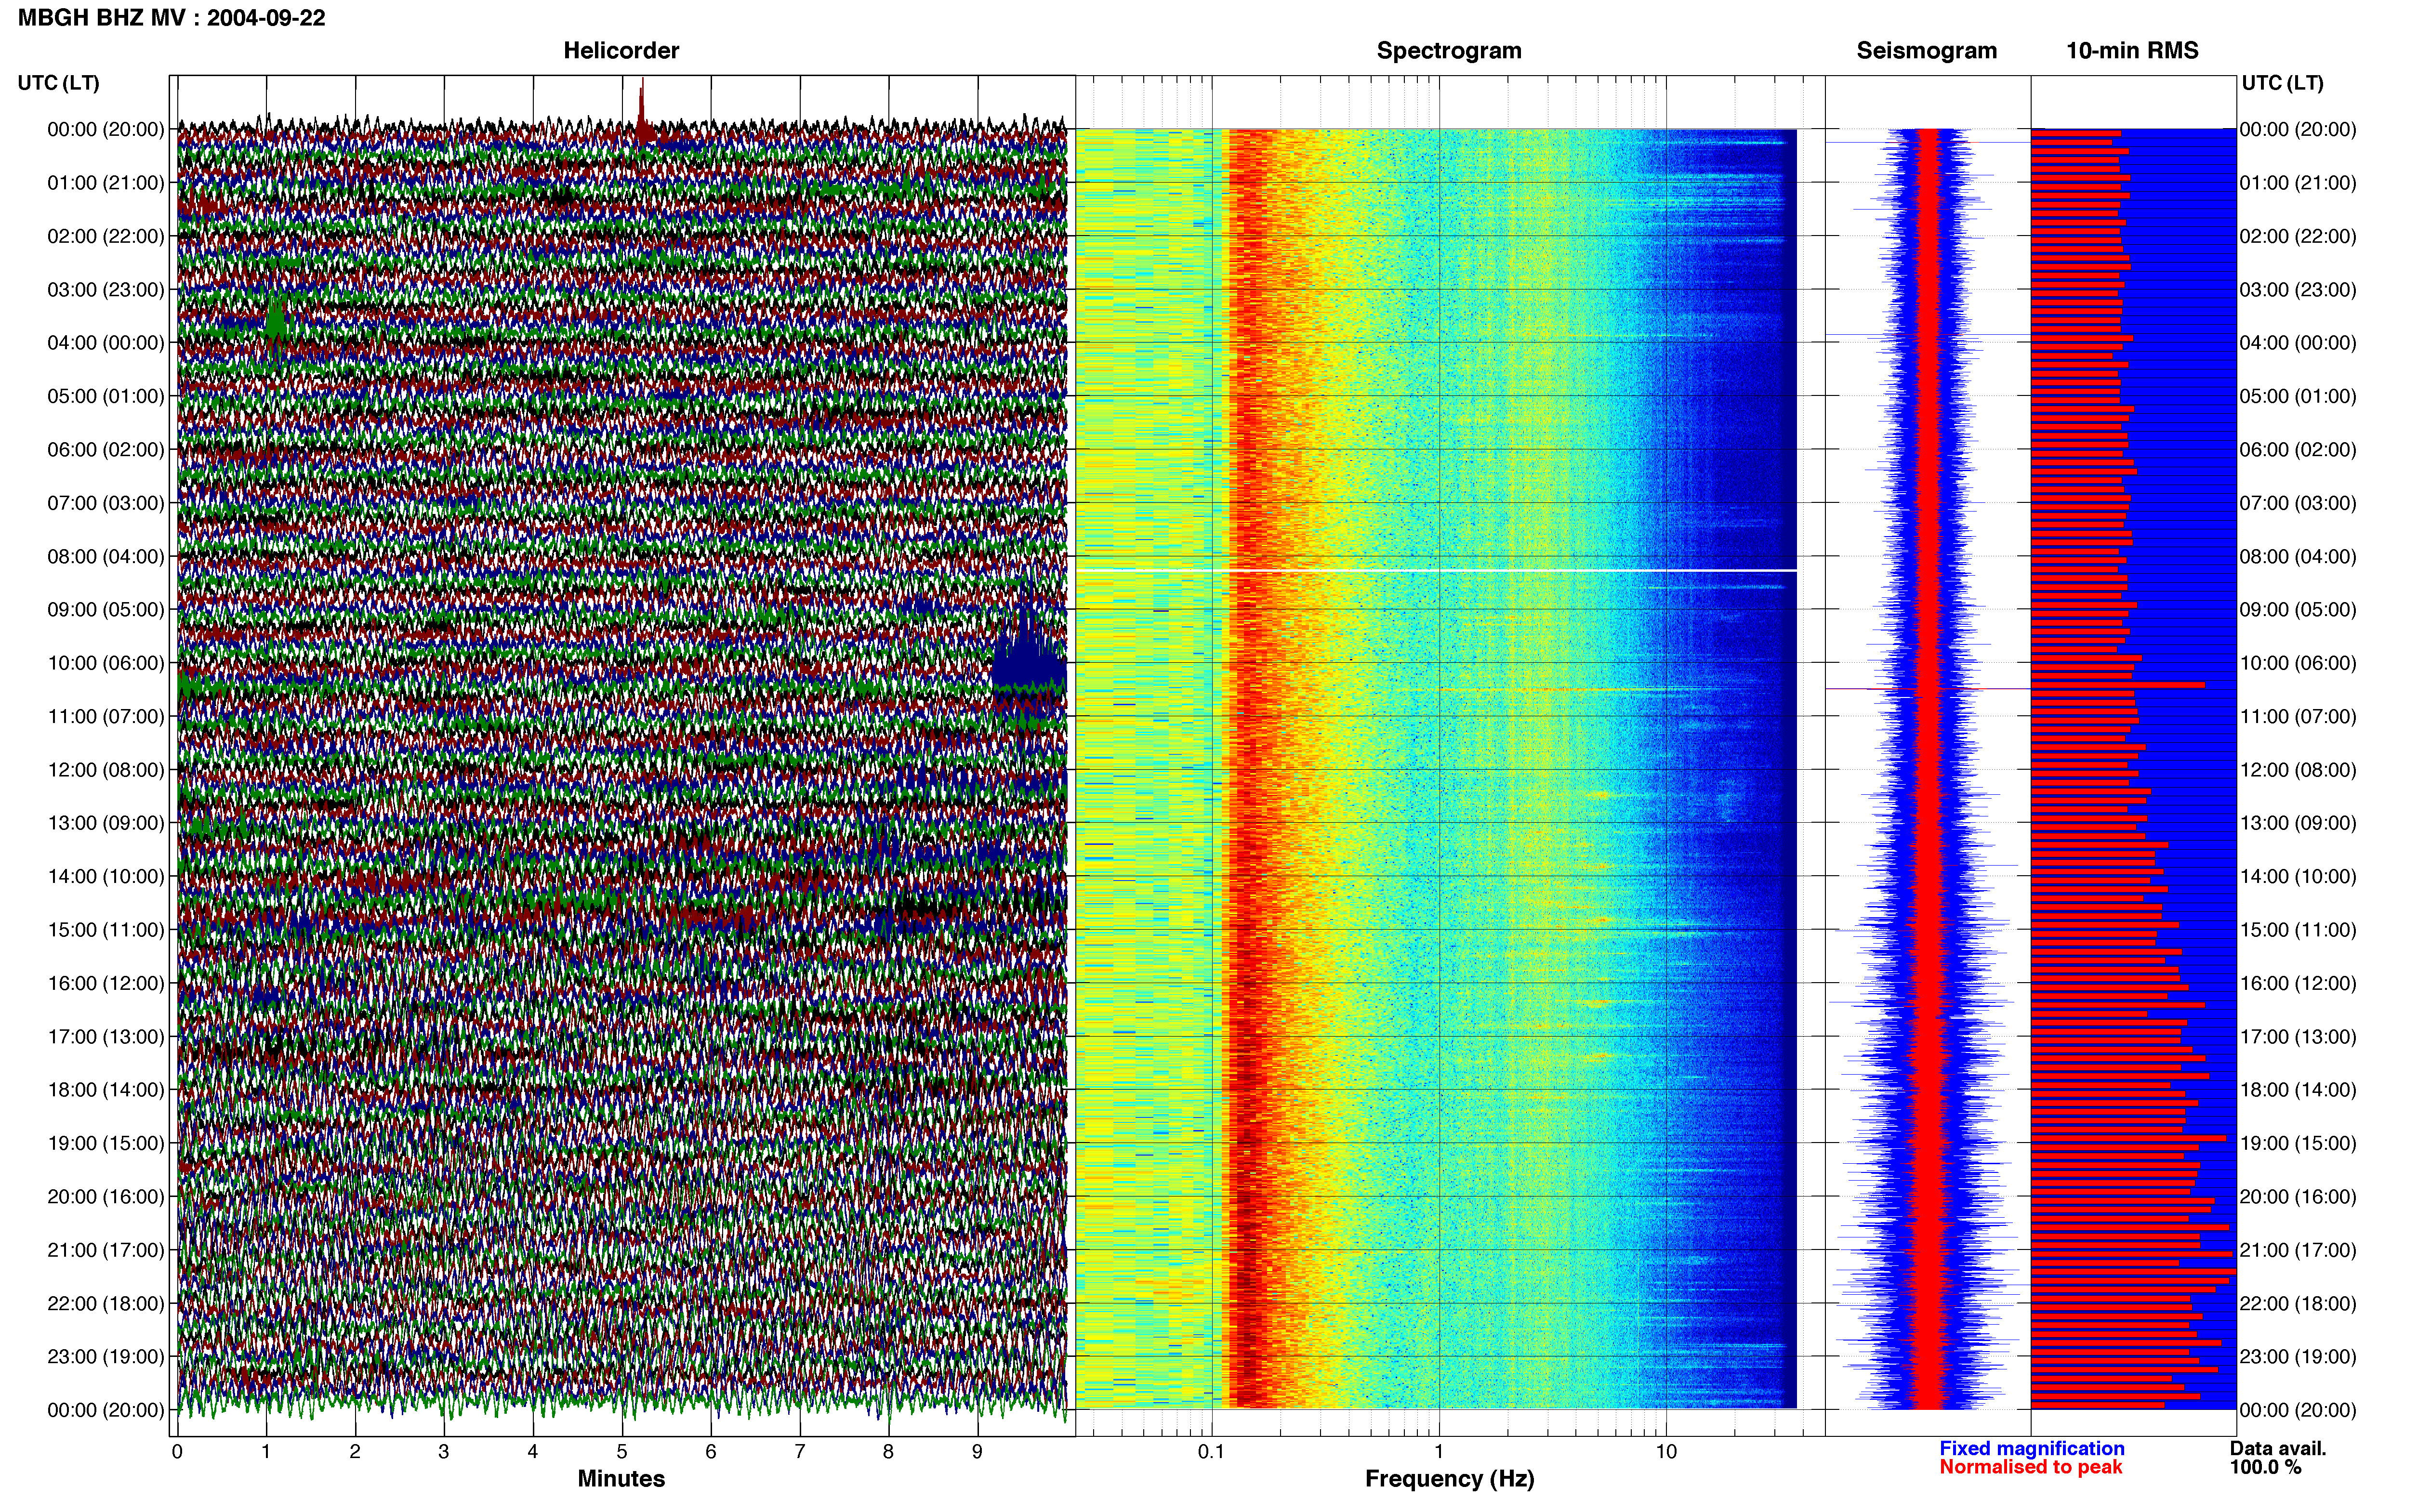This screenshot has width=2418, height=1512.
Task: Click '09:00 (05:00)' beside the RMS panel
Action: coord(2298,610)
